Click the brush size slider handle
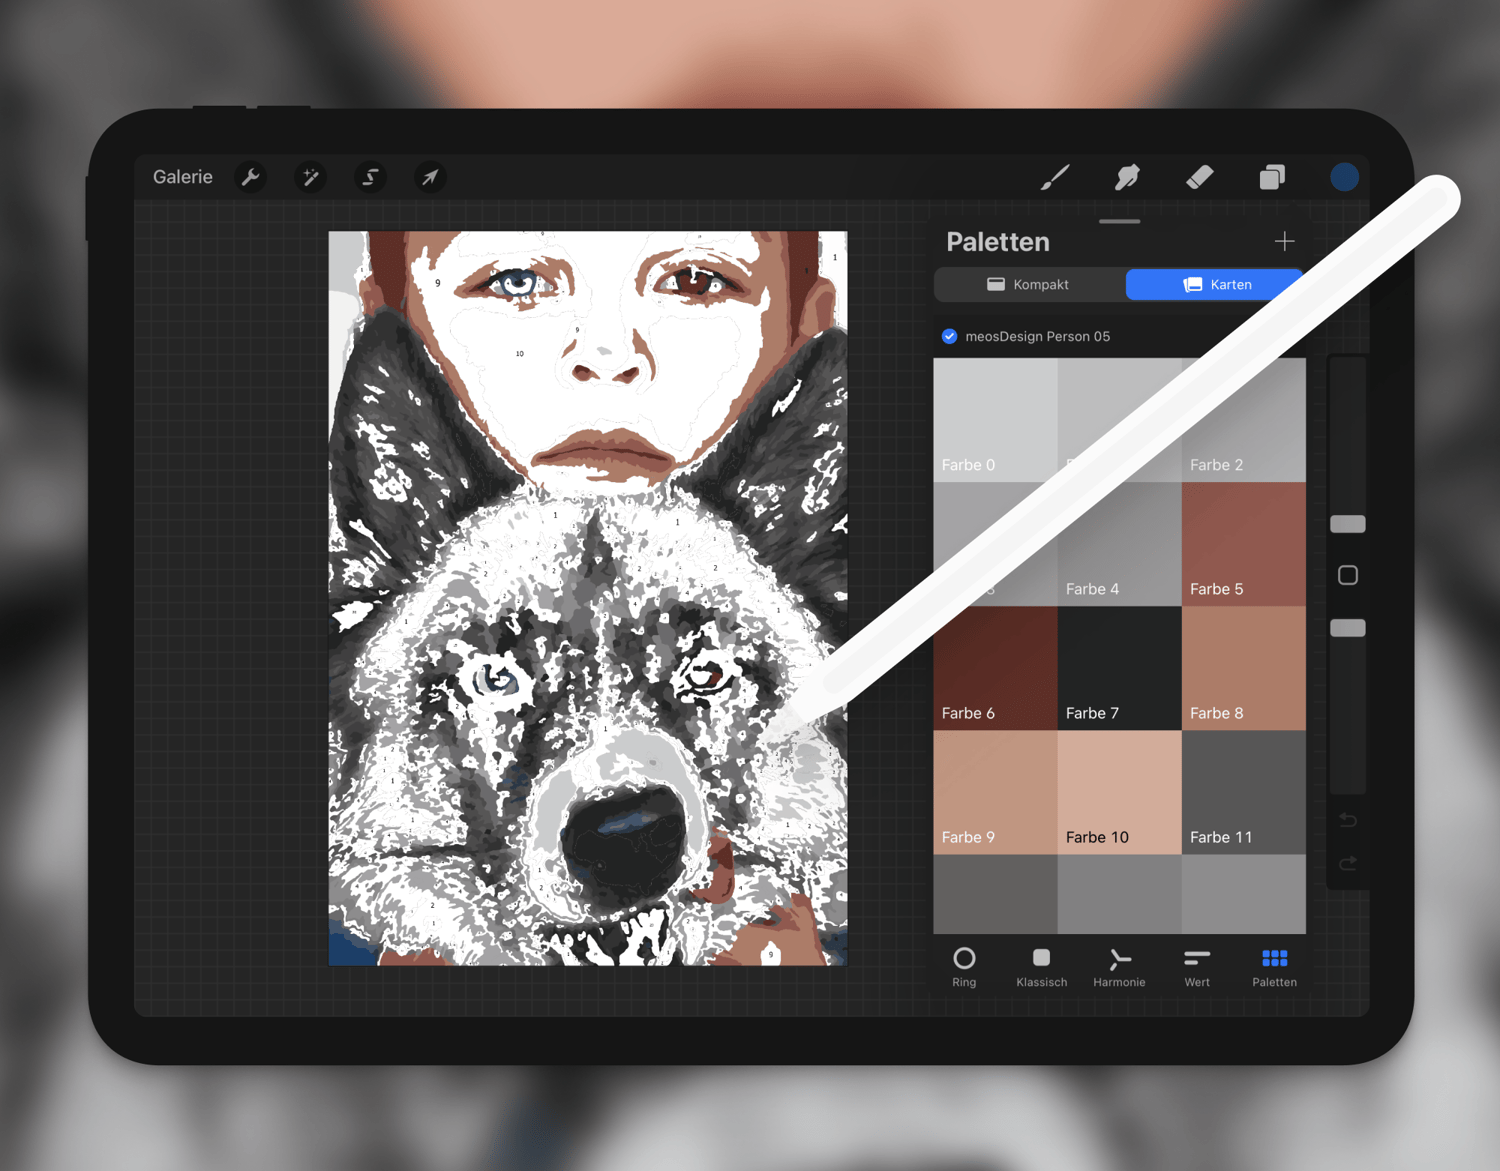 1347,524
